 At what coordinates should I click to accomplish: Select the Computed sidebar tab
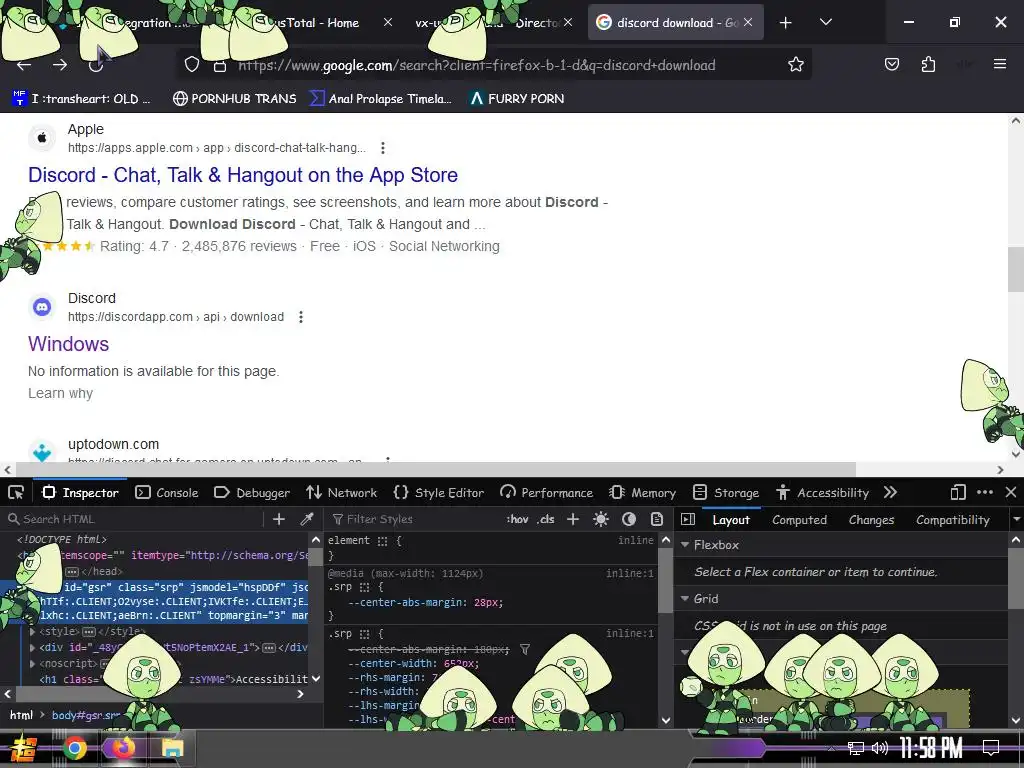[799, 520]
